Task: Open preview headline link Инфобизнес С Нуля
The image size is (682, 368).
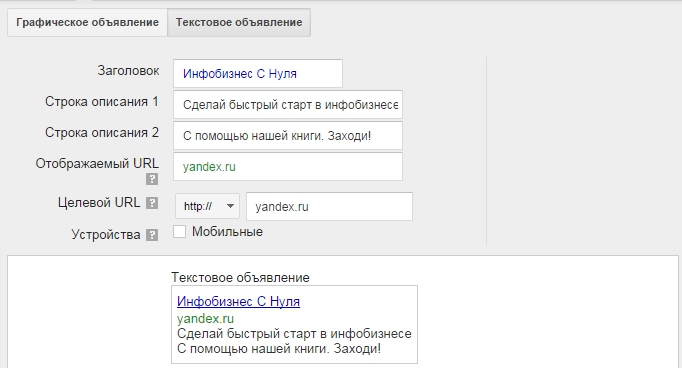Action: (x=238, y=301)
